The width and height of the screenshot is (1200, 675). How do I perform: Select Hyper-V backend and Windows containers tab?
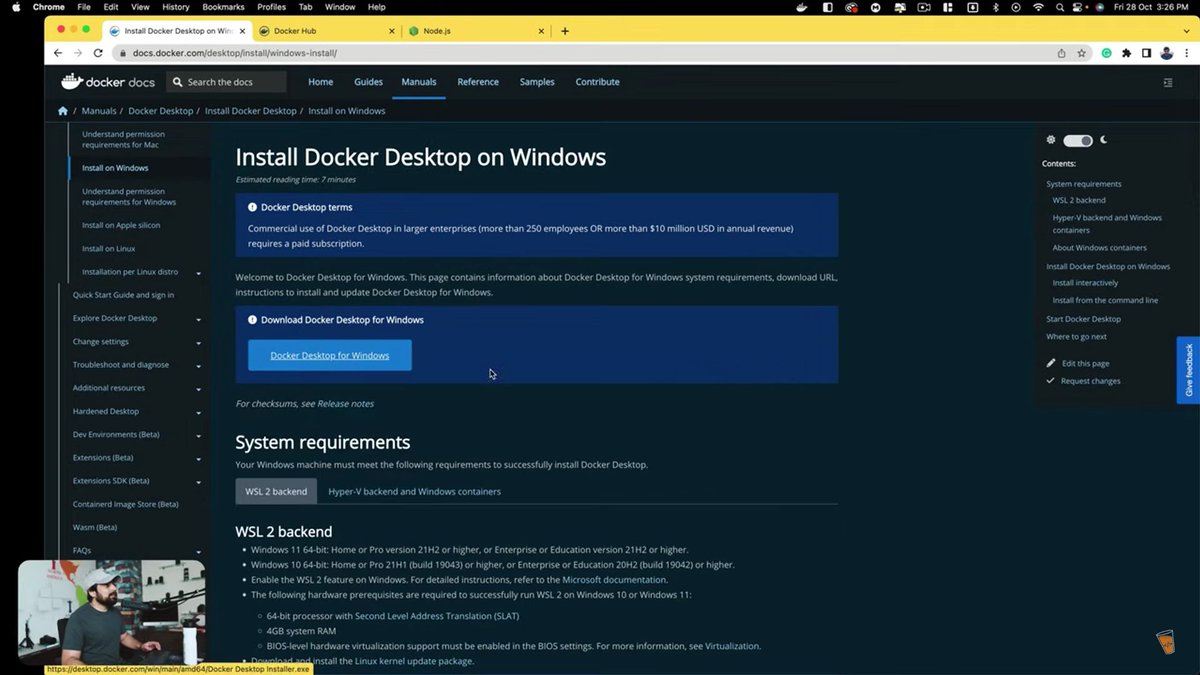tap(415, 491)
